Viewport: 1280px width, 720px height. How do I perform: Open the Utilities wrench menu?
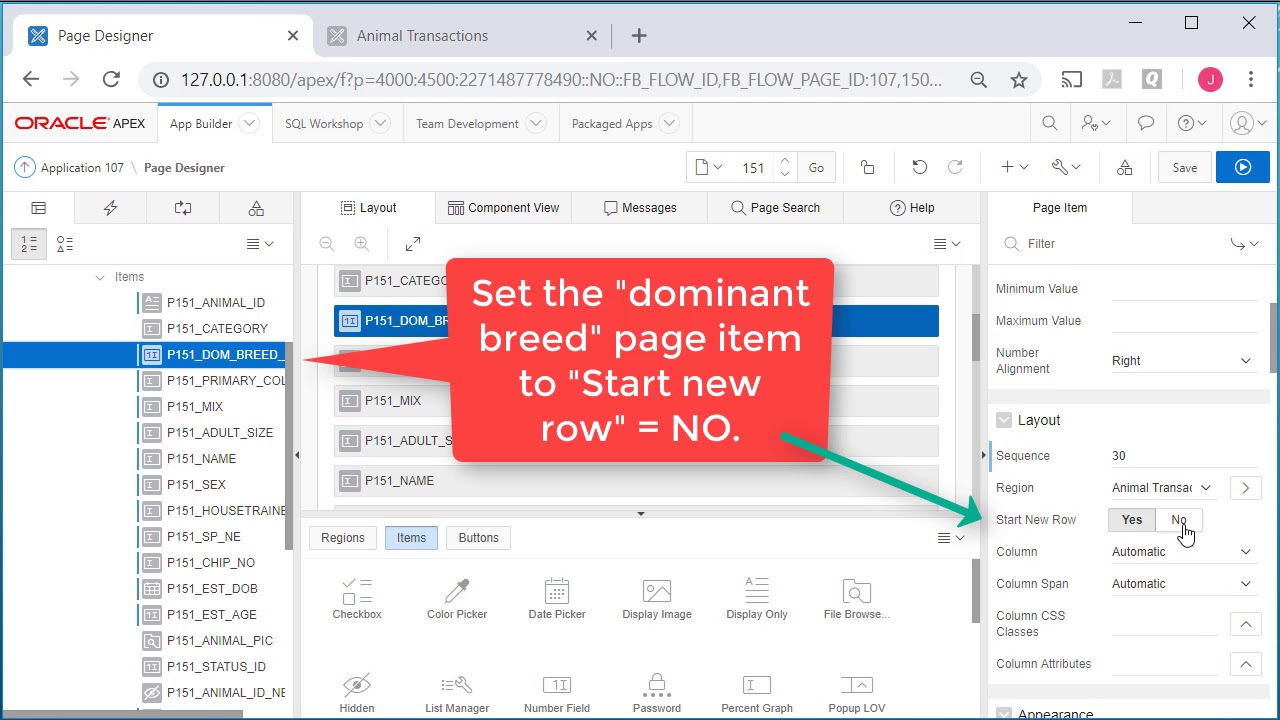click(x=1066, y=168)
